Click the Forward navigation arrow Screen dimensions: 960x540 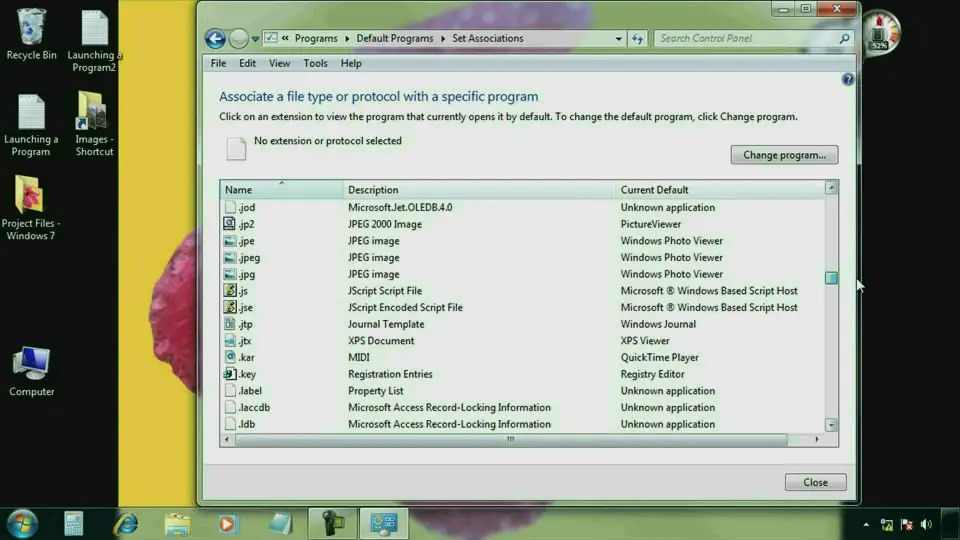pos(238,39)
